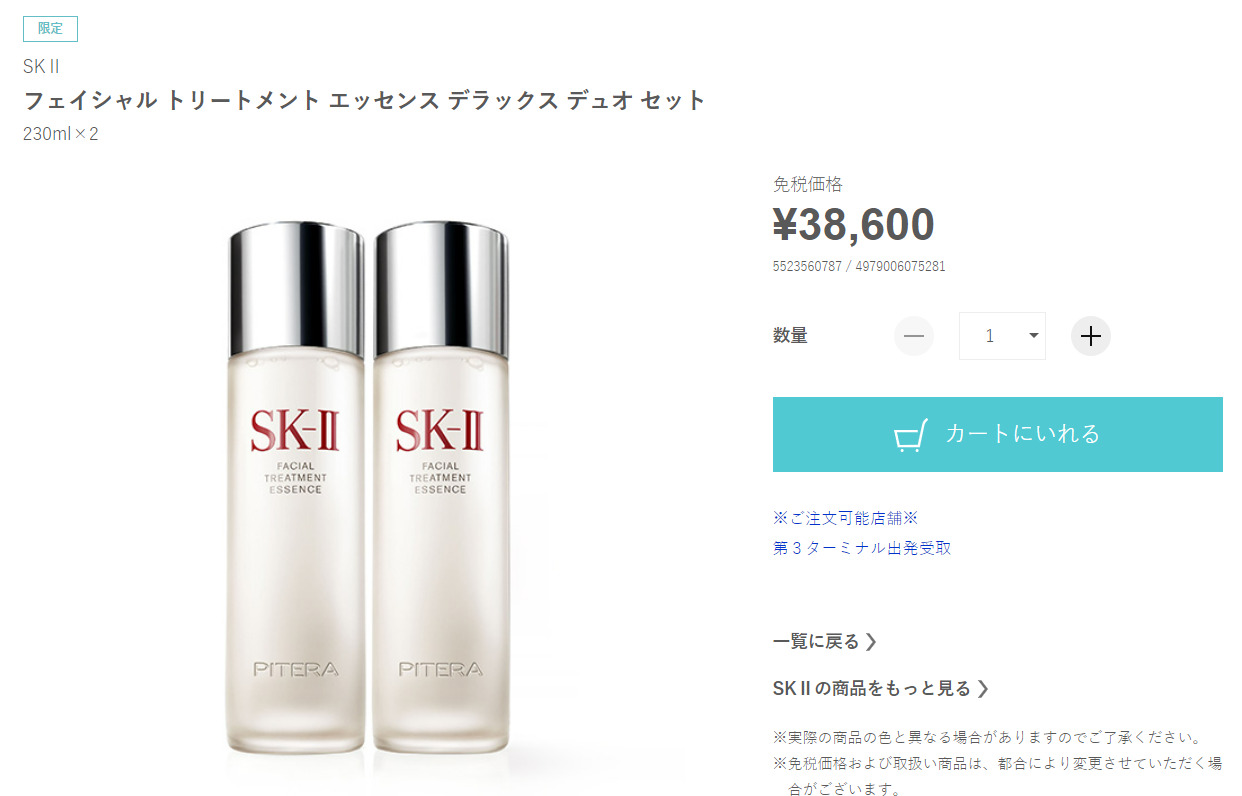The image size is (1242, 796).
Task: Click the 230ml×2 volume text
Action: point(61,133)
